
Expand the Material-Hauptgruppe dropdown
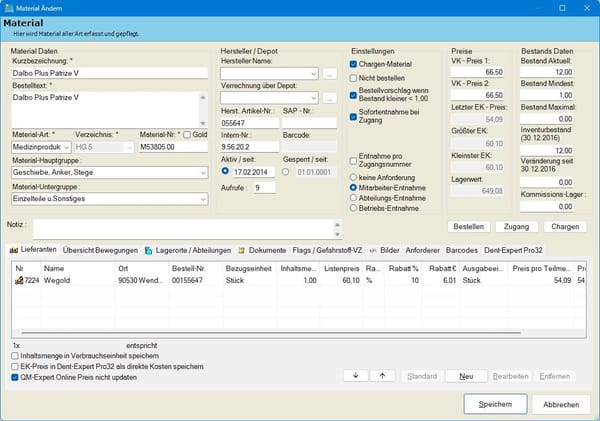coord(203,173)
